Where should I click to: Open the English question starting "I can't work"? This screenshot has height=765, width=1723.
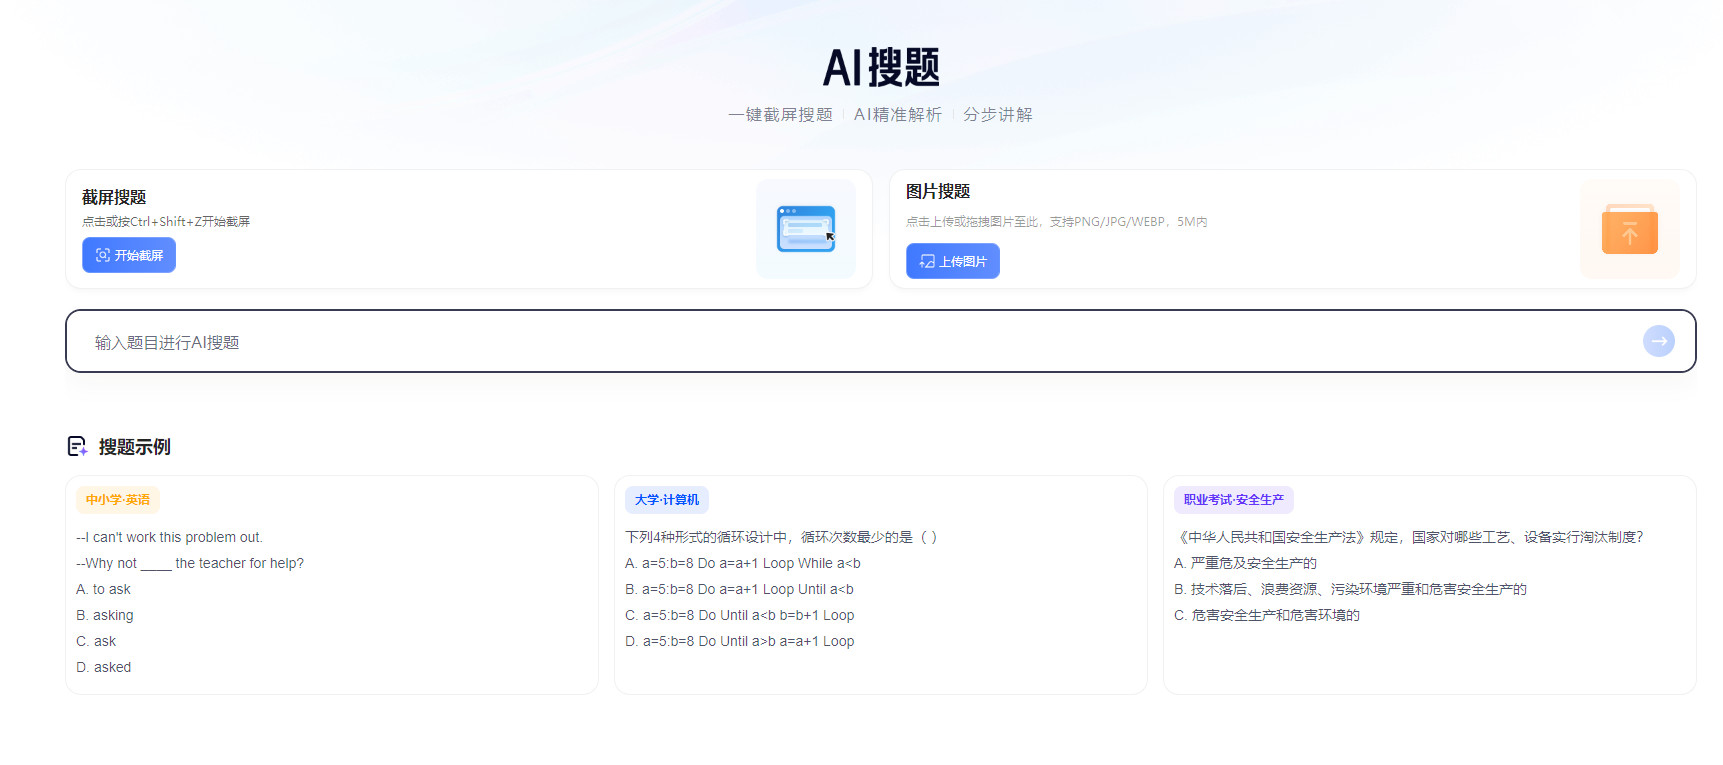click(x=170, y=537)
